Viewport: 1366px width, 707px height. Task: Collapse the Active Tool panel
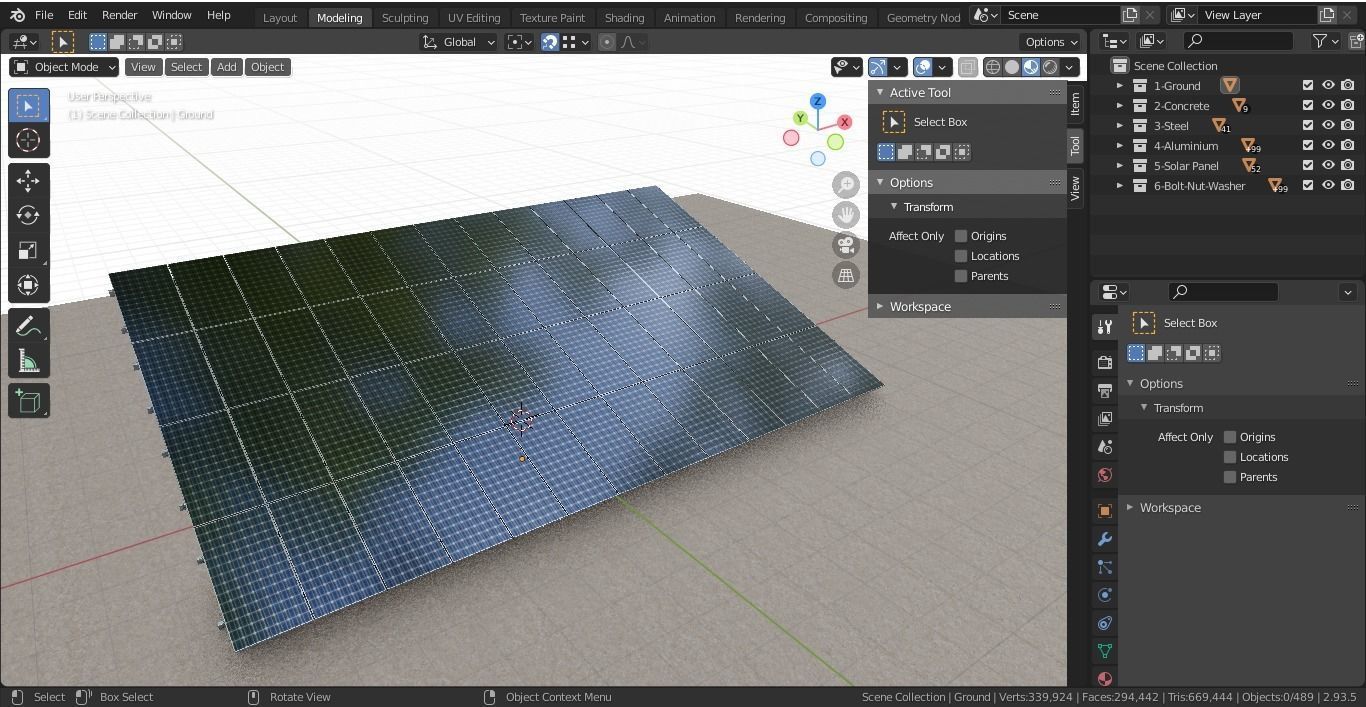coord(880,92)
